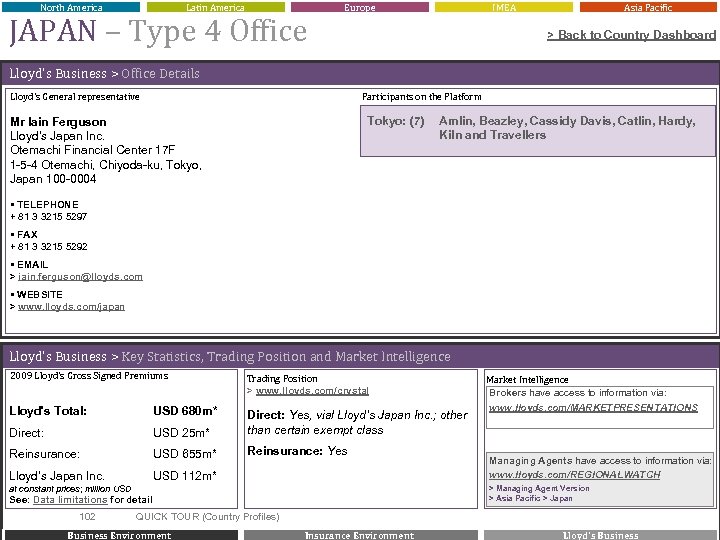720x540 pixels.
Task: Open the www.lloyds.com/crystal trading position link
Action: pos(312,390)
